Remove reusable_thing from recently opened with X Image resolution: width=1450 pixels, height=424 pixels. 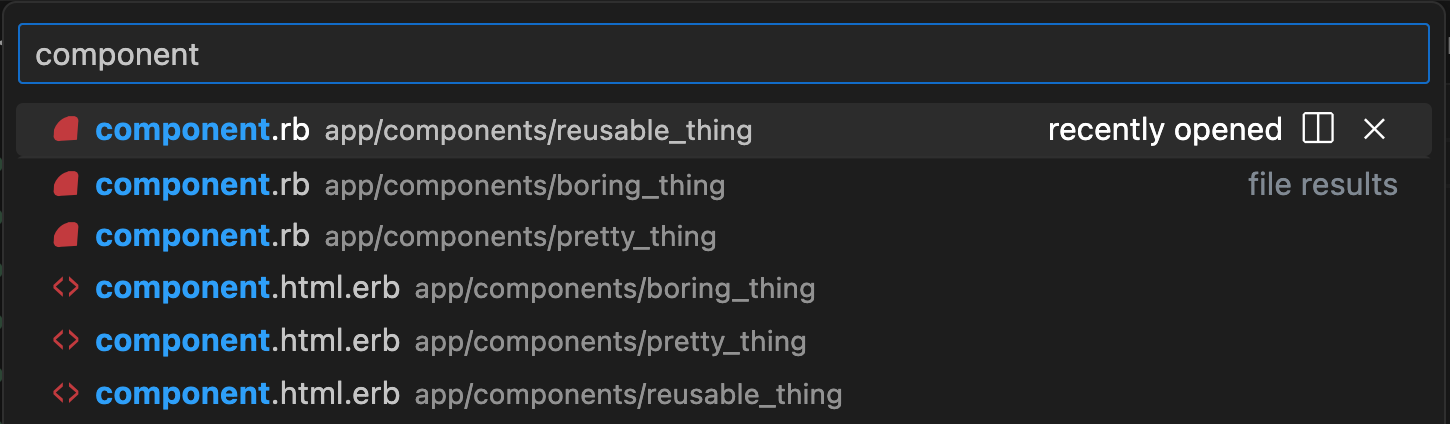[1375, 129]
